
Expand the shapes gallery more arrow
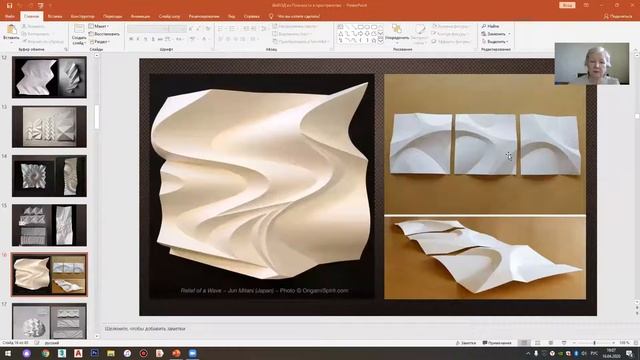[x=380, y=41]
